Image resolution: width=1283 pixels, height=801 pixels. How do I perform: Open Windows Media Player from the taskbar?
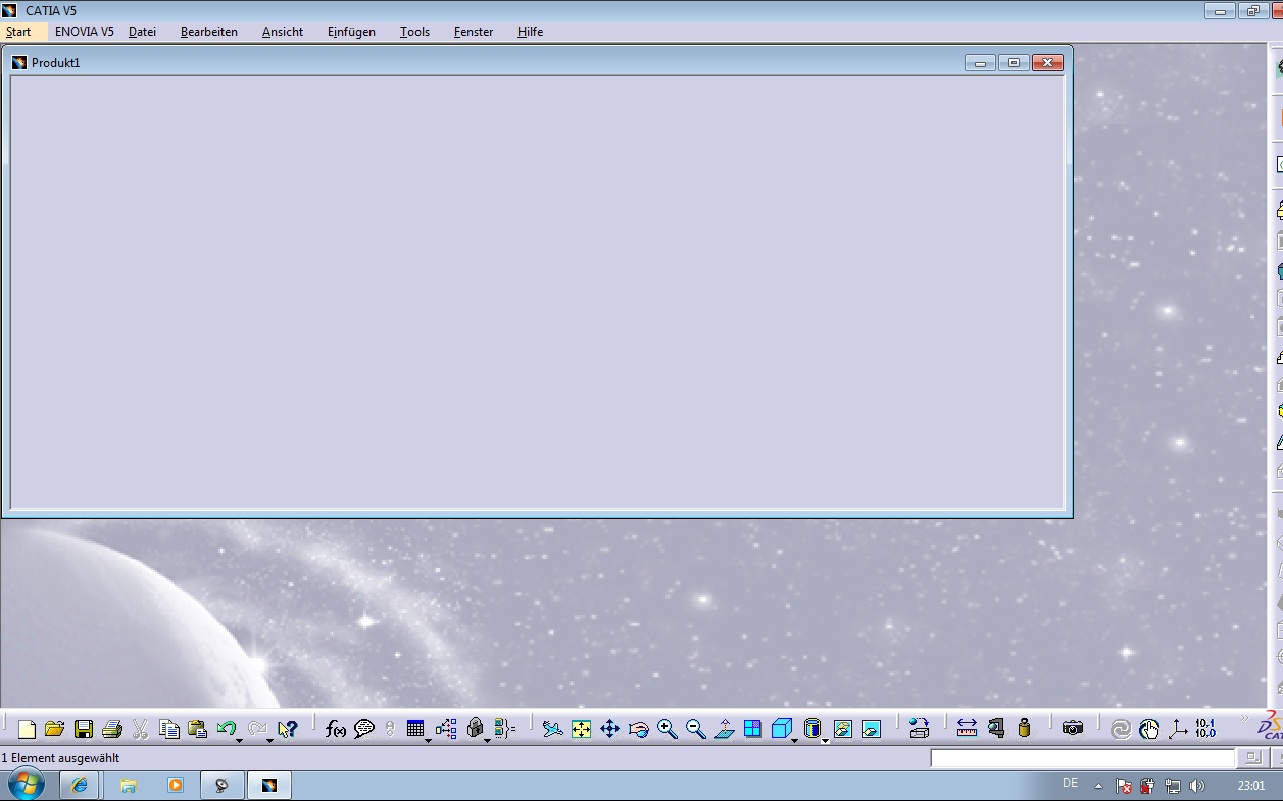click(175, 786)
